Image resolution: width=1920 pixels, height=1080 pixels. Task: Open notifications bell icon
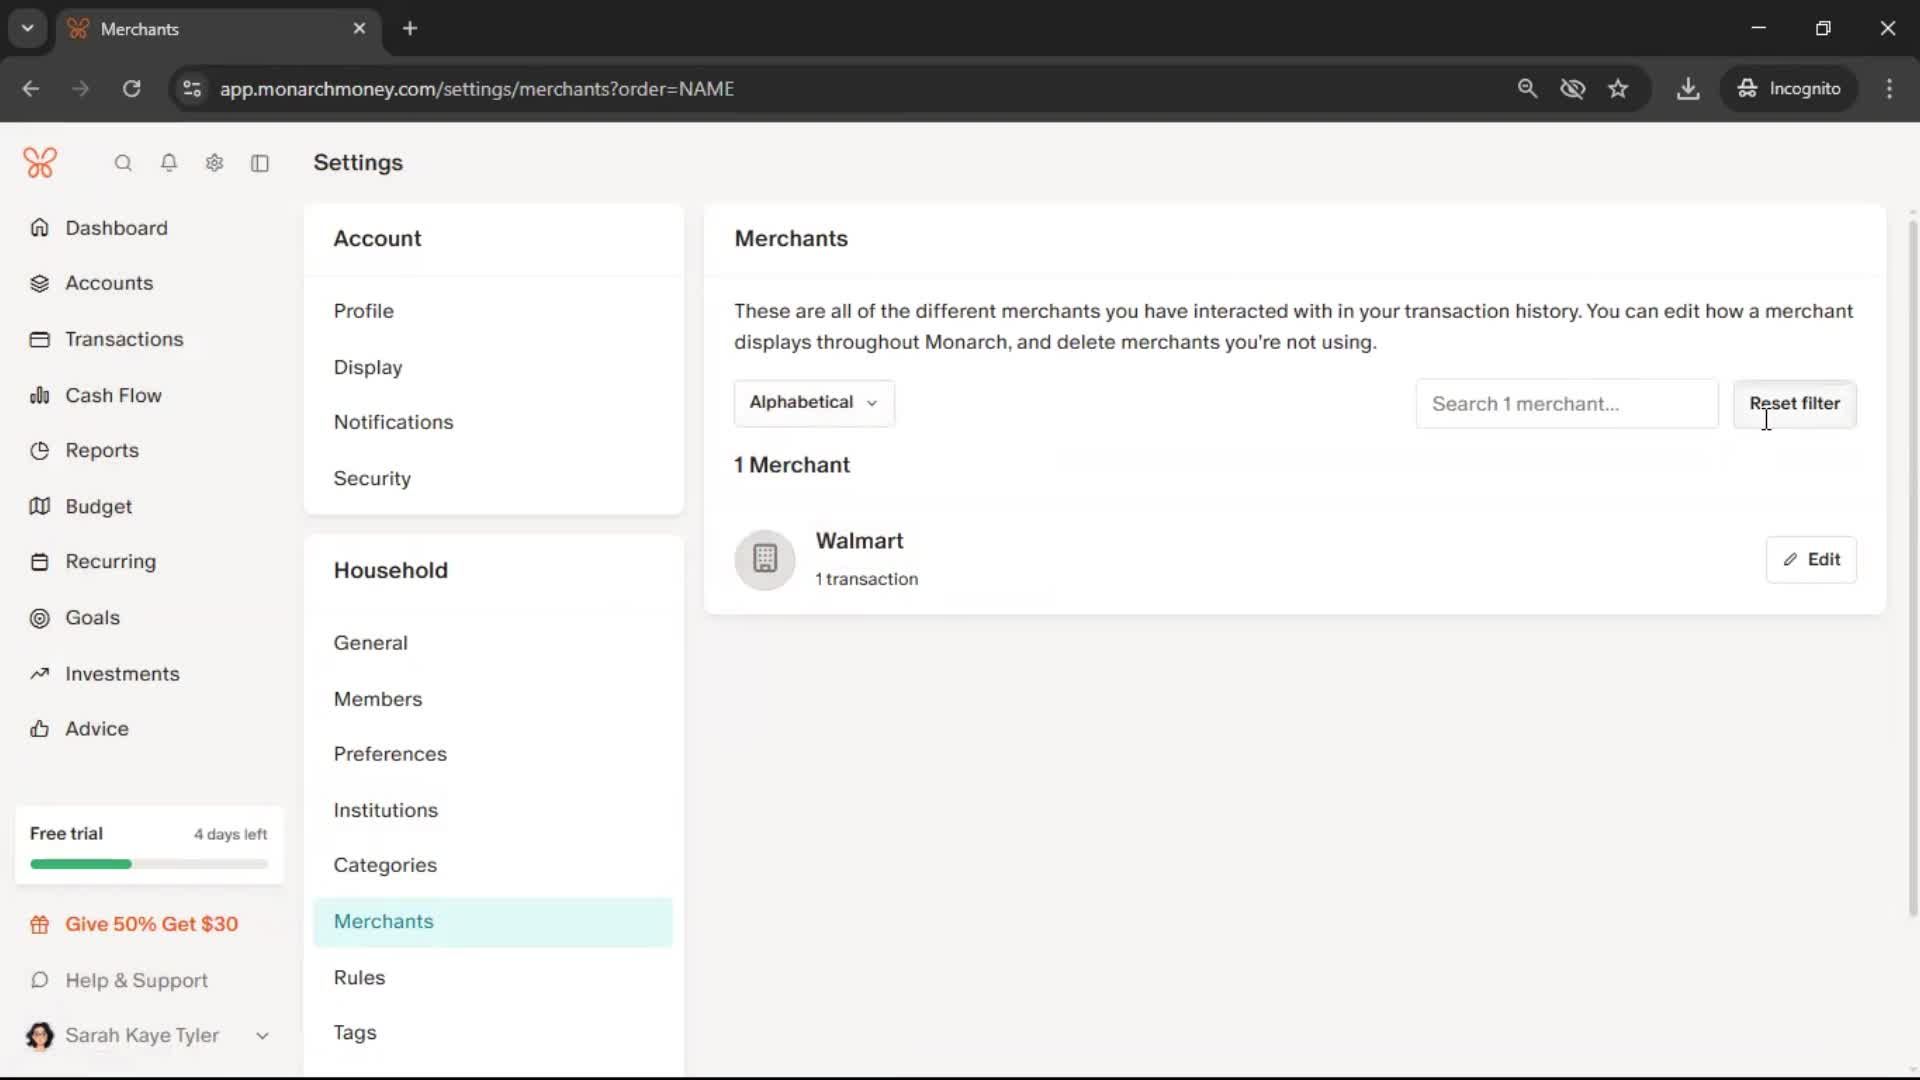(169, 163)
